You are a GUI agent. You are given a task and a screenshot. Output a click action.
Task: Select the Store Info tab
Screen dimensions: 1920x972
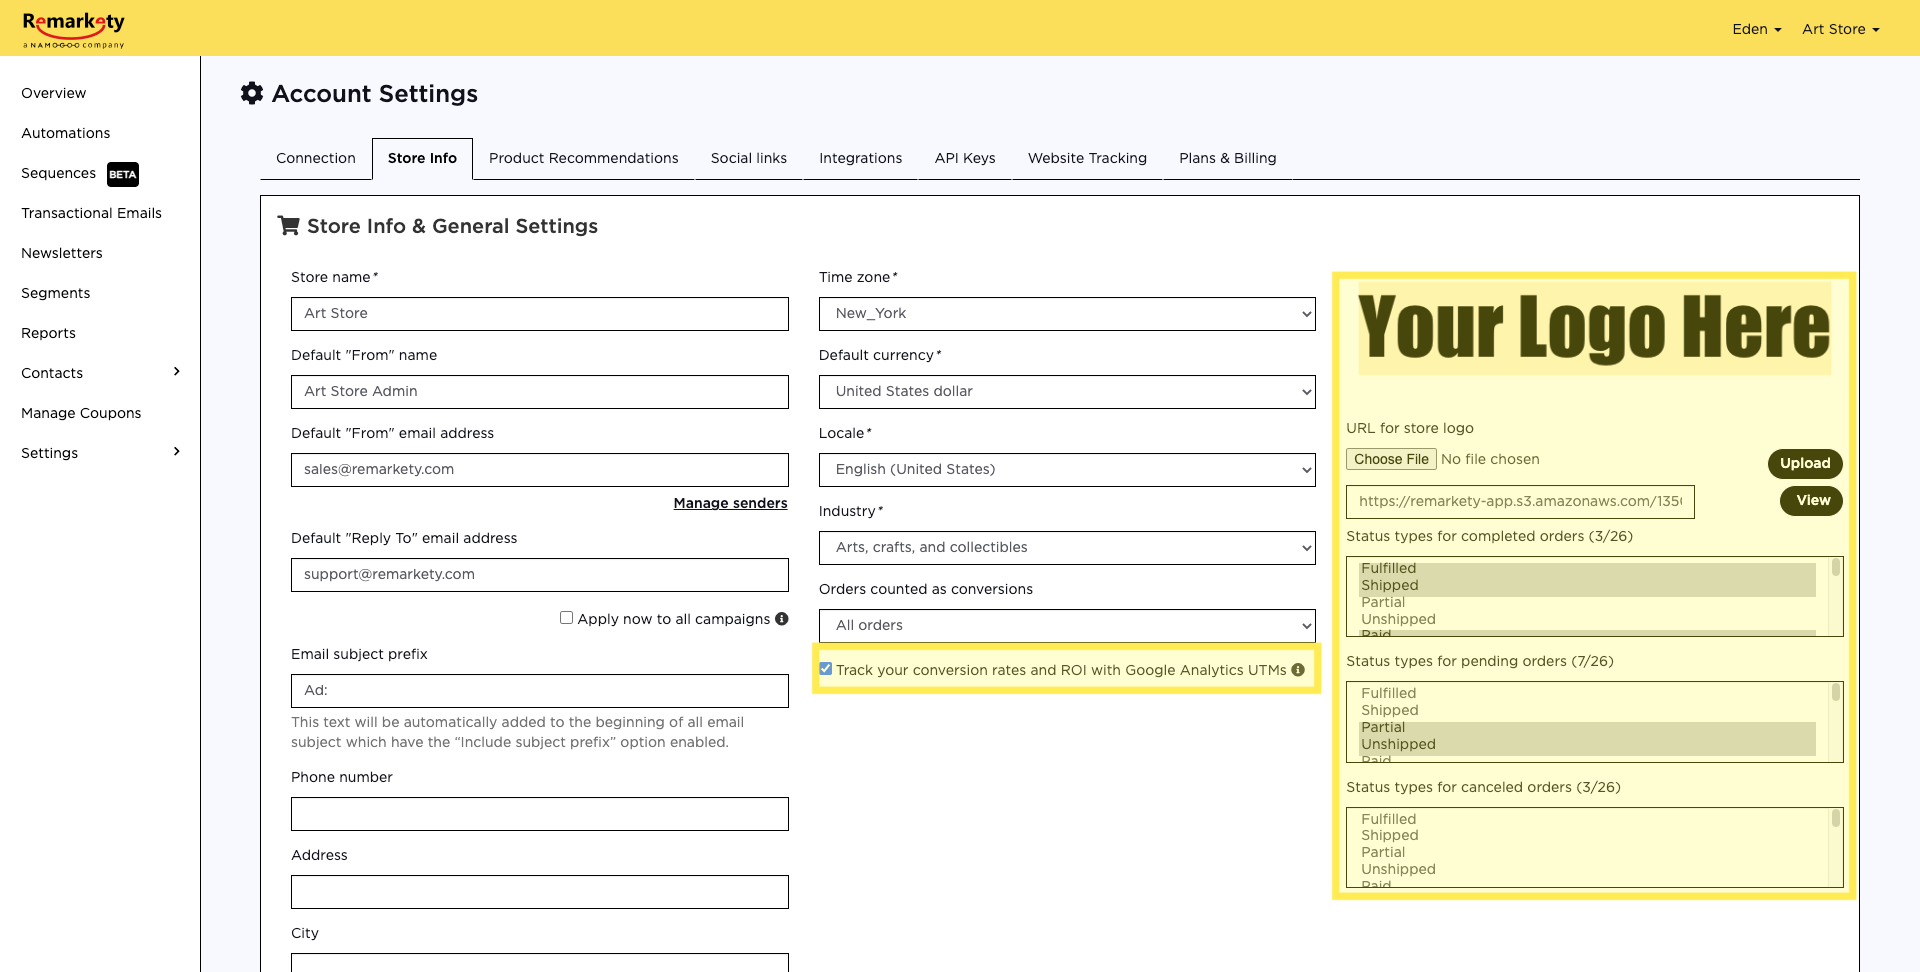tap(422, 158)
